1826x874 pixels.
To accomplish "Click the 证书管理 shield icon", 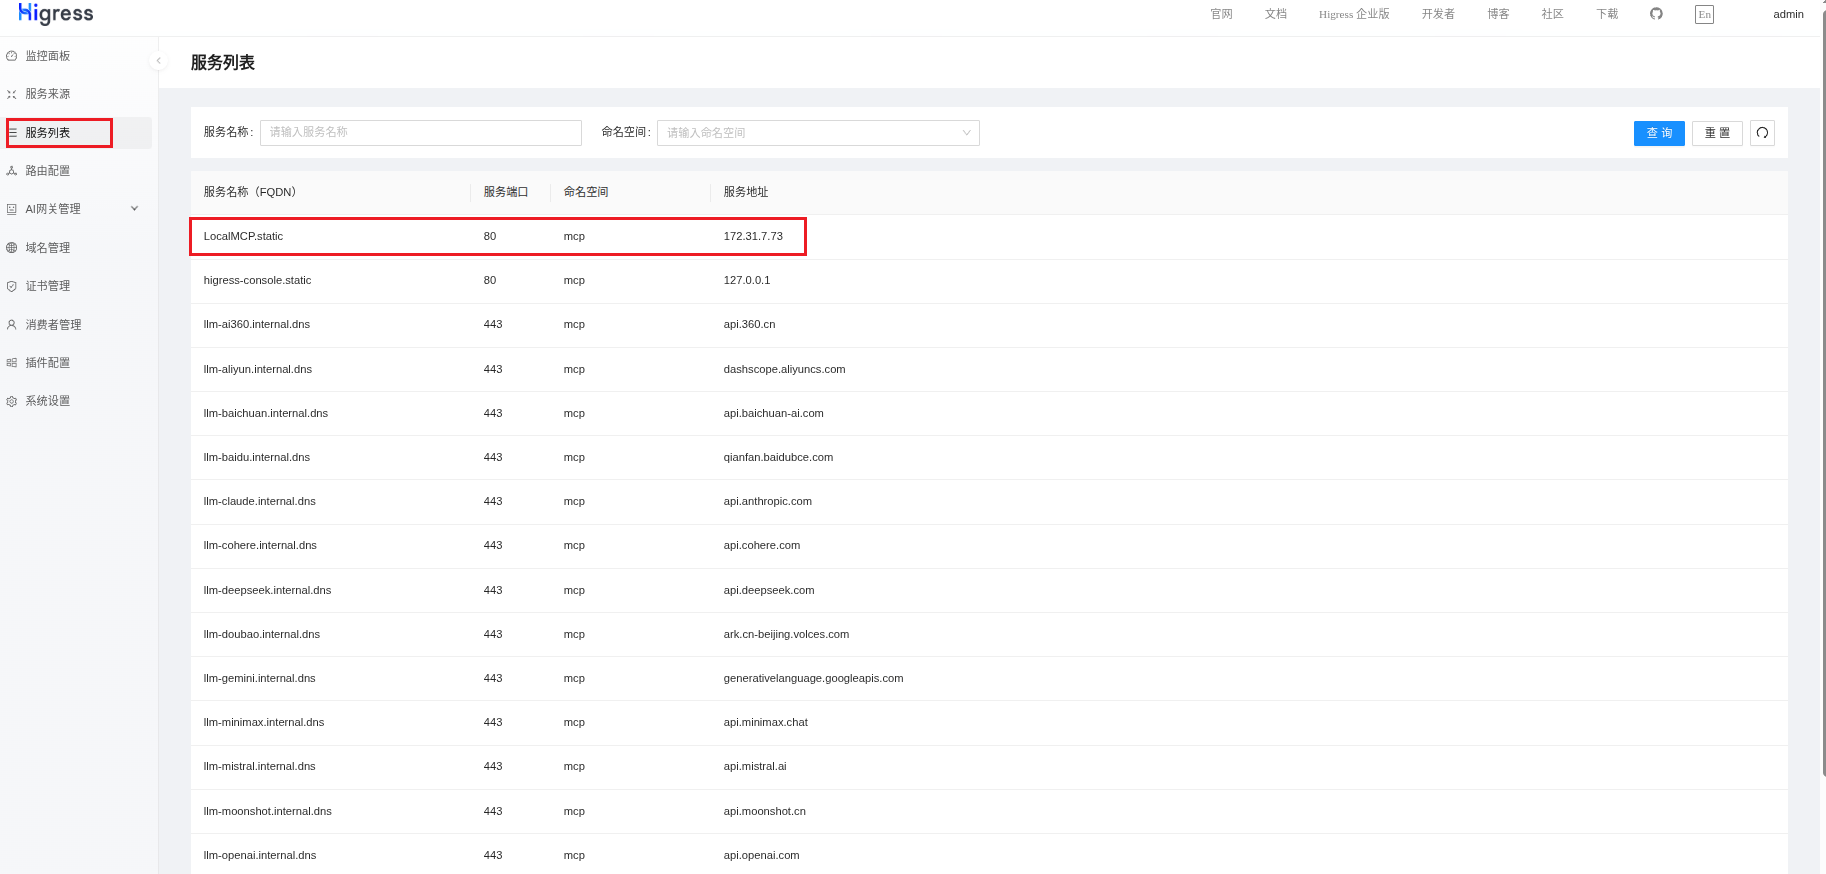I will pos(12,286).
